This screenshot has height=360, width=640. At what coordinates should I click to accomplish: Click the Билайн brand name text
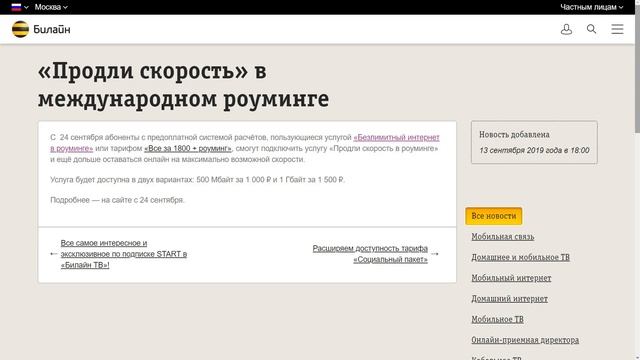tap(52, 29)
